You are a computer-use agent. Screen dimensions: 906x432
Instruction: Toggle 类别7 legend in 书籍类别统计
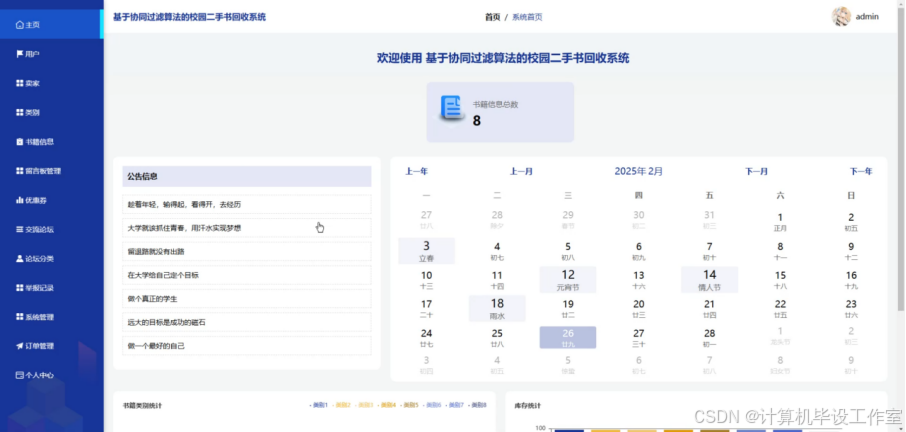(x=455, y=405)
